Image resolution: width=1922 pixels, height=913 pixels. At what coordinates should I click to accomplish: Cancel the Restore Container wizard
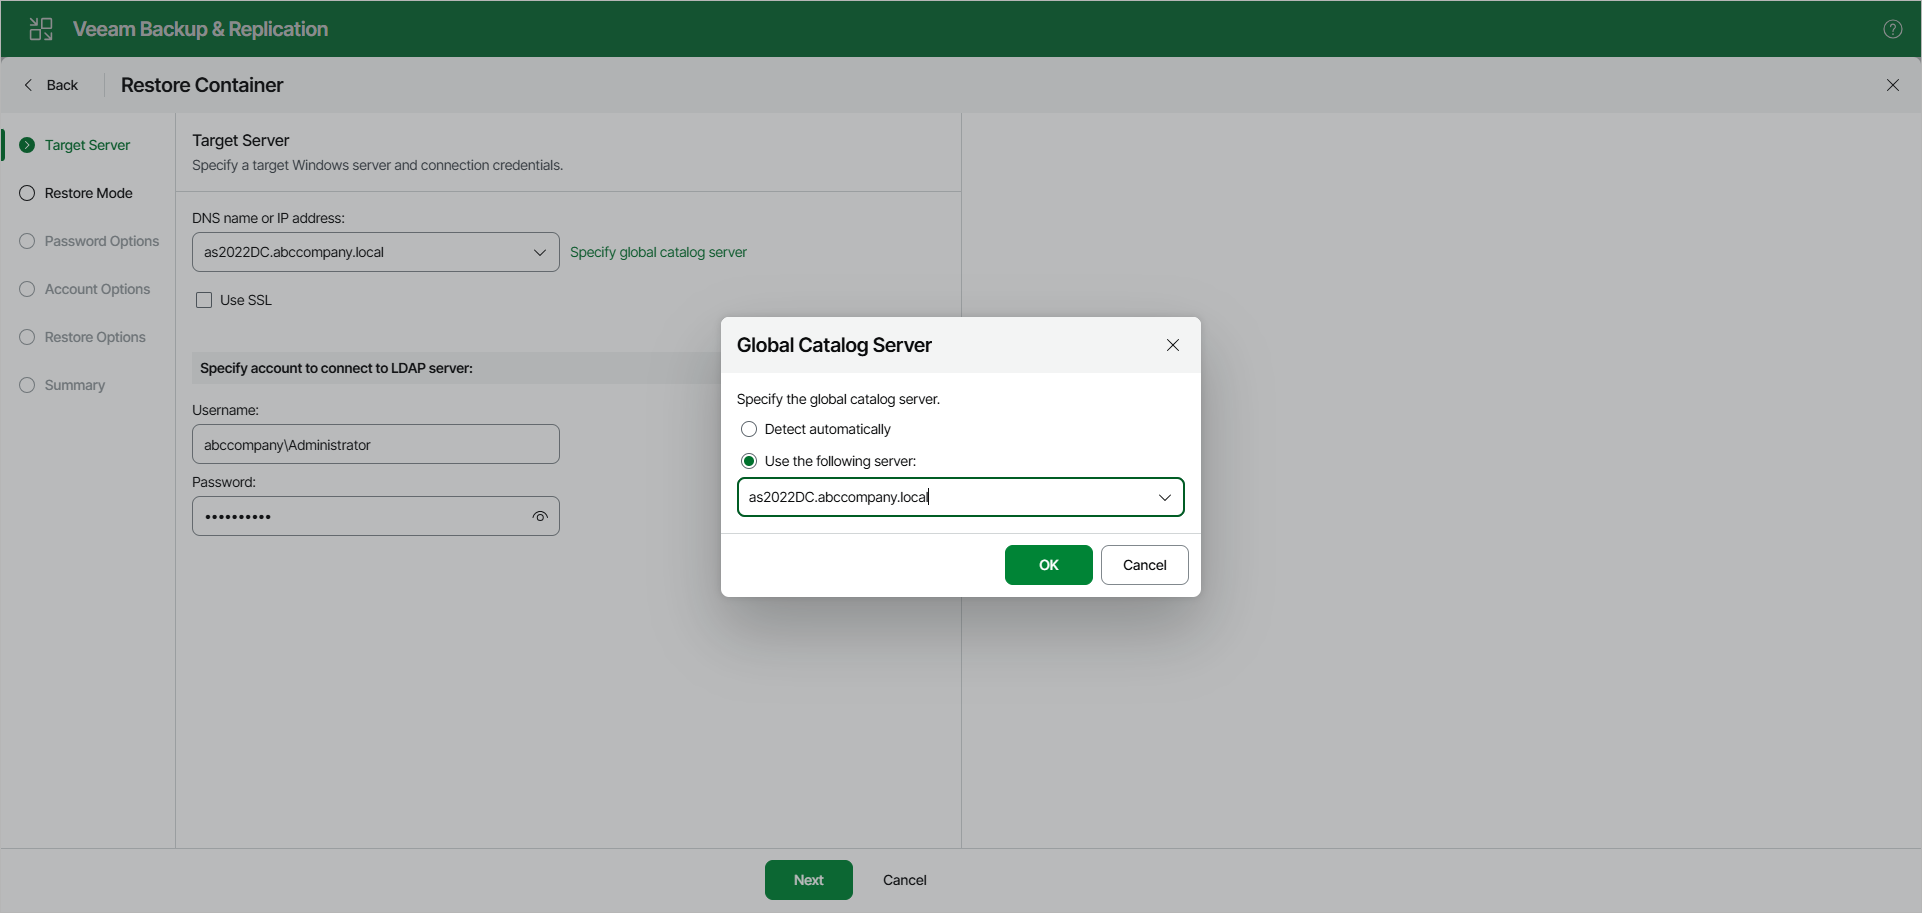(905, 880)
